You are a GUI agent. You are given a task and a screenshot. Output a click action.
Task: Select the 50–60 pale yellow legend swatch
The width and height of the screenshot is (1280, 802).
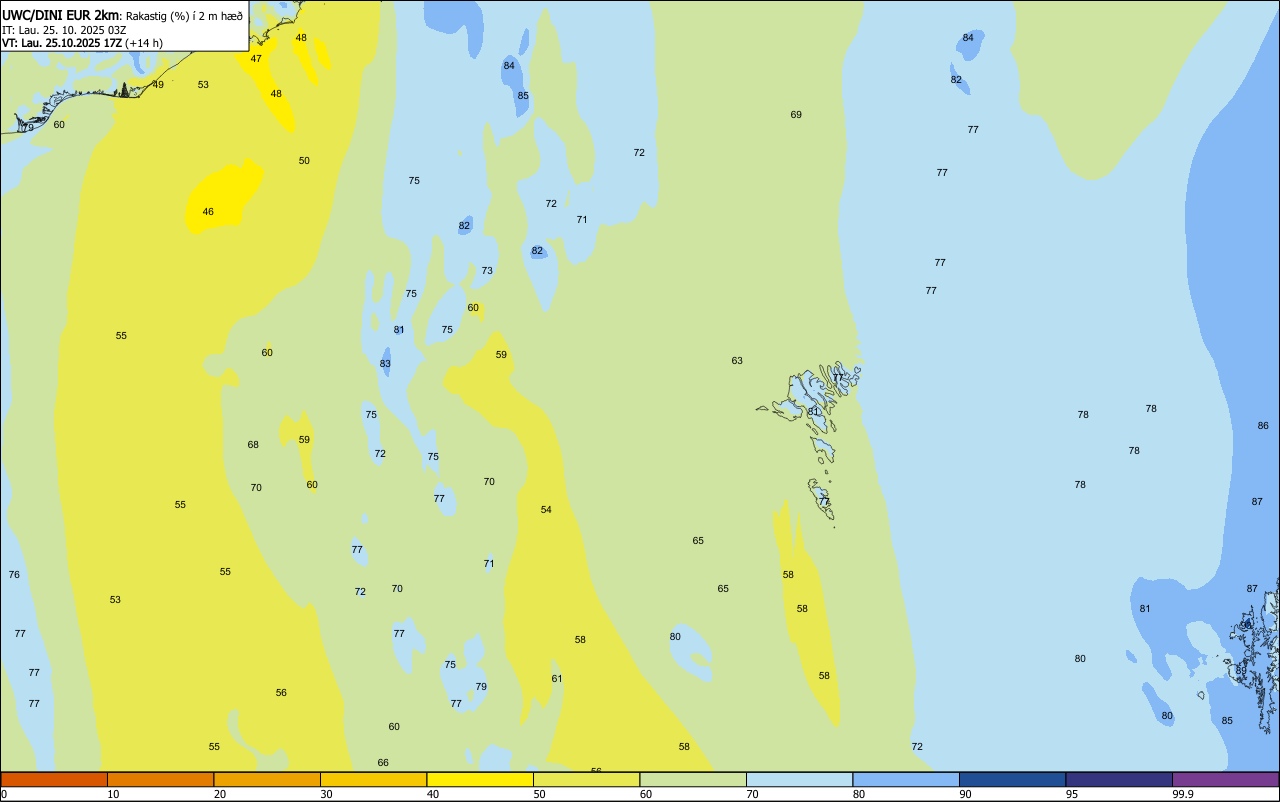pos(586,779)
